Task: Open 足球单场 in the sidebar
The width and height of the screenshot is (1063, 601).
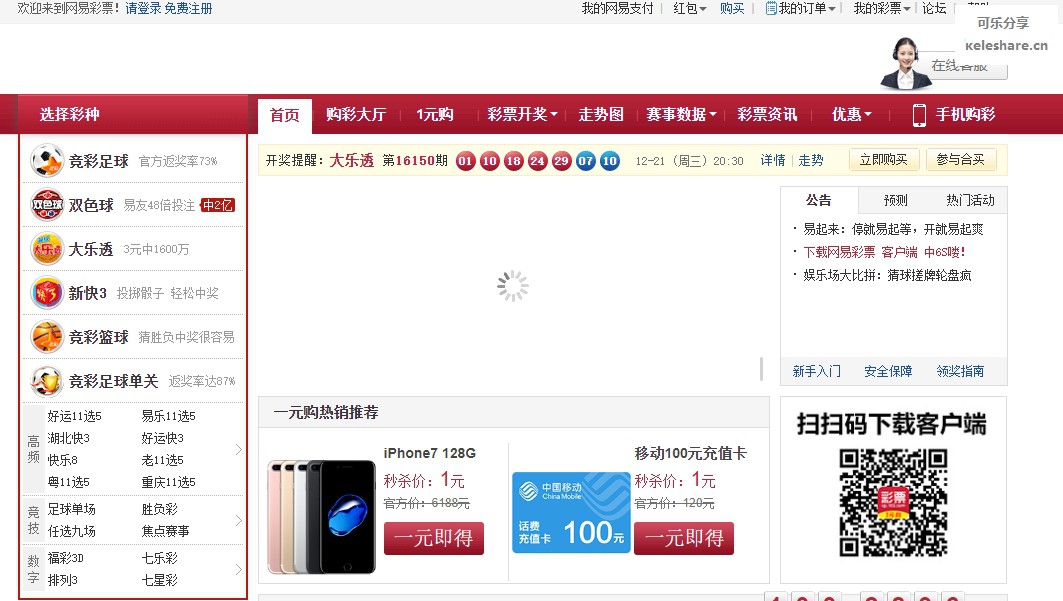Action: point(72,509)
